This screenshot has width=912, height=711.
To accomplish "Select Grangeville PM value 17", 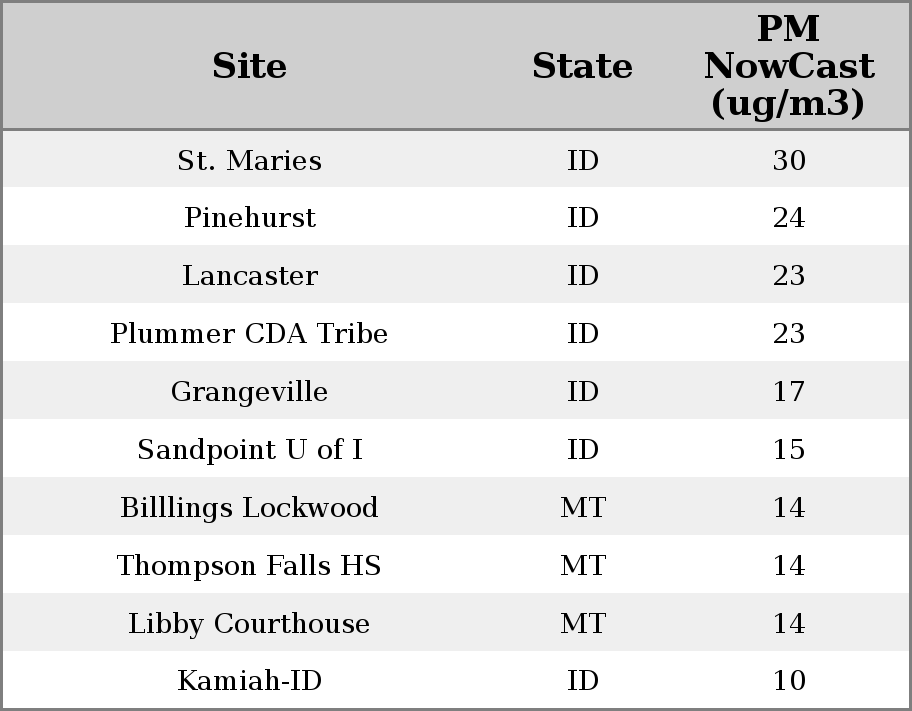I will (788, 391).
